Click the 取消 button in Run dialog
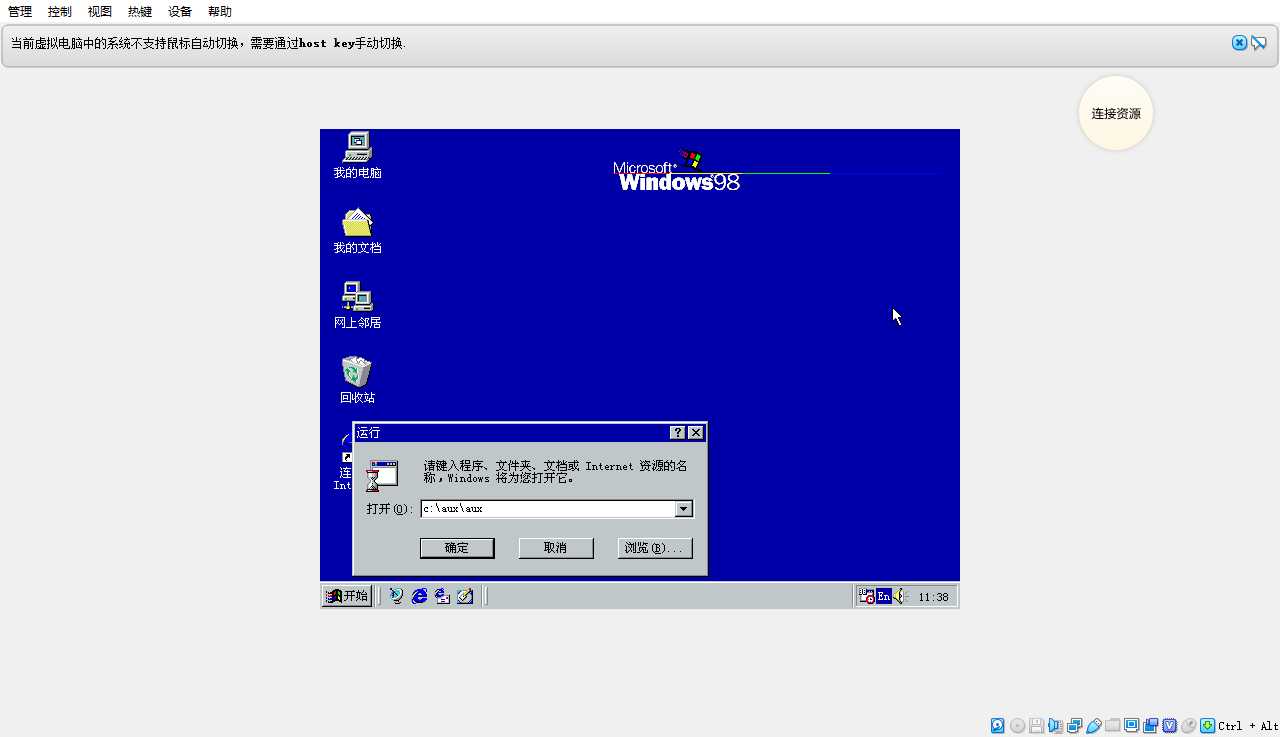 (555, 548)
